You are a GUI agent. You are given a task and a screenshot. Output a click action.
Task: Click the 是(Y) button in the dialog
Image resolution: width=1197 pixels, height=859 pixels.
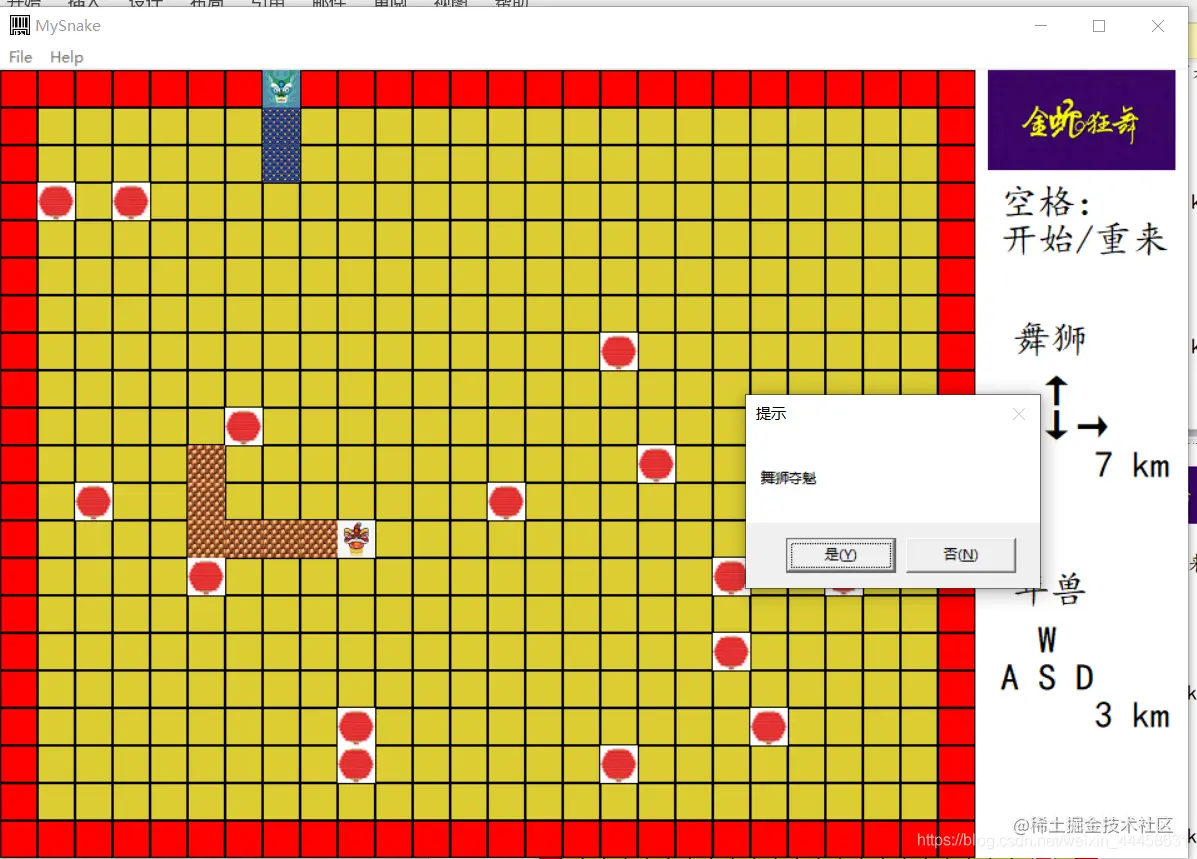[x=840, y=555]
